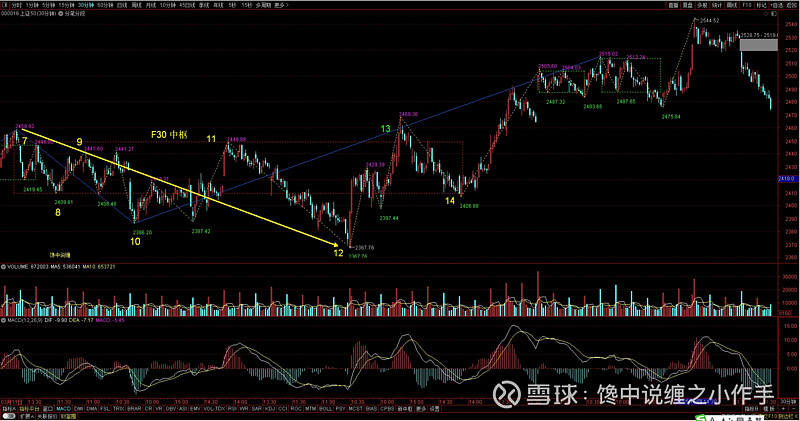Select the 30分钟 period tab
The height and width of the screenshot is (421, 800).
[x=86, y=5]
